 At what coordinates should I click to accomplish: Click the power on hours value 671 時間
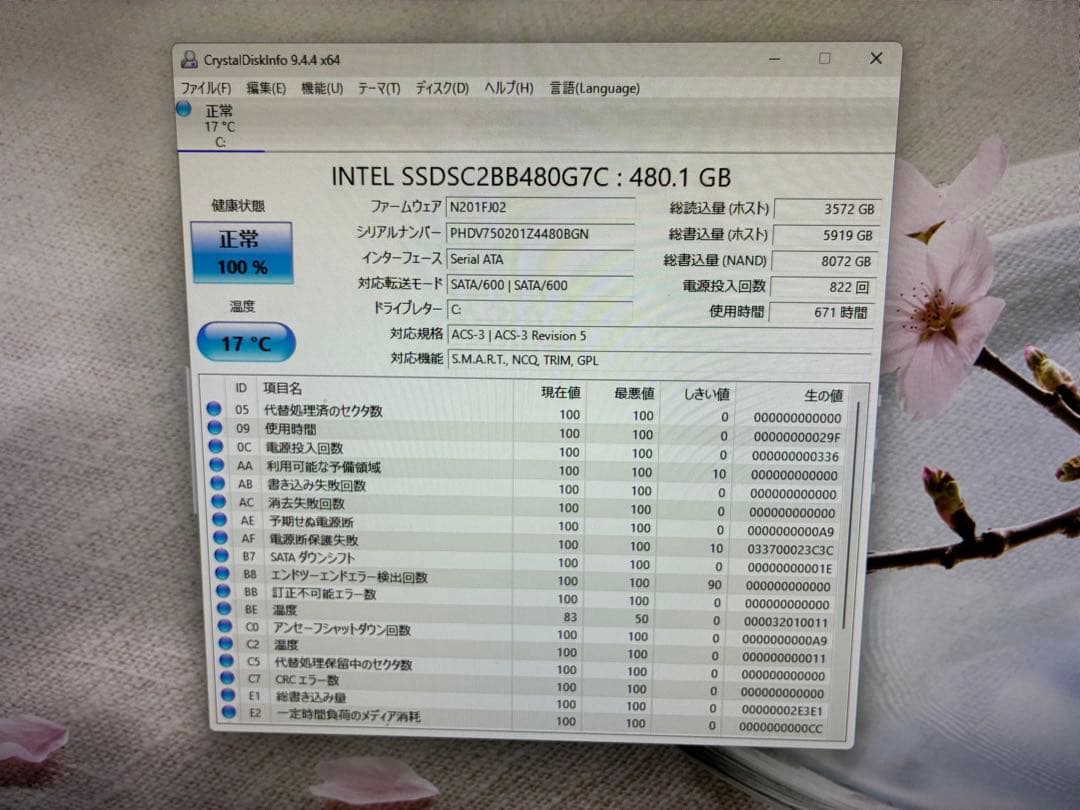tap(822, 312)
